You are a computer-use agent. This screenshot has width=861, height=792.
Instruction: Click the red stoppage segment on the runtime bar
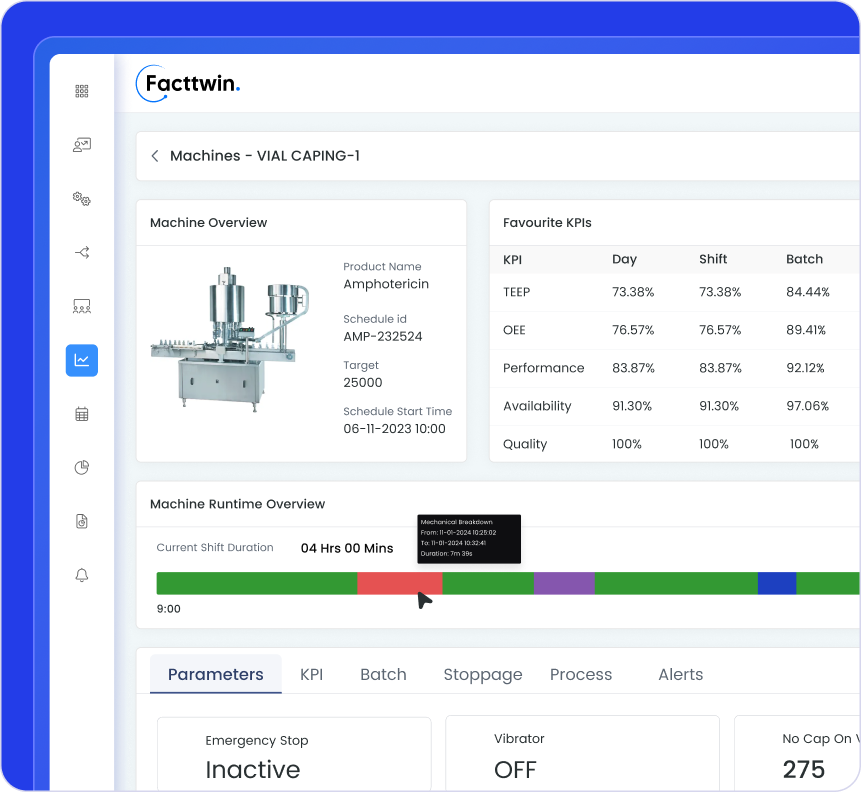point(400,583)
